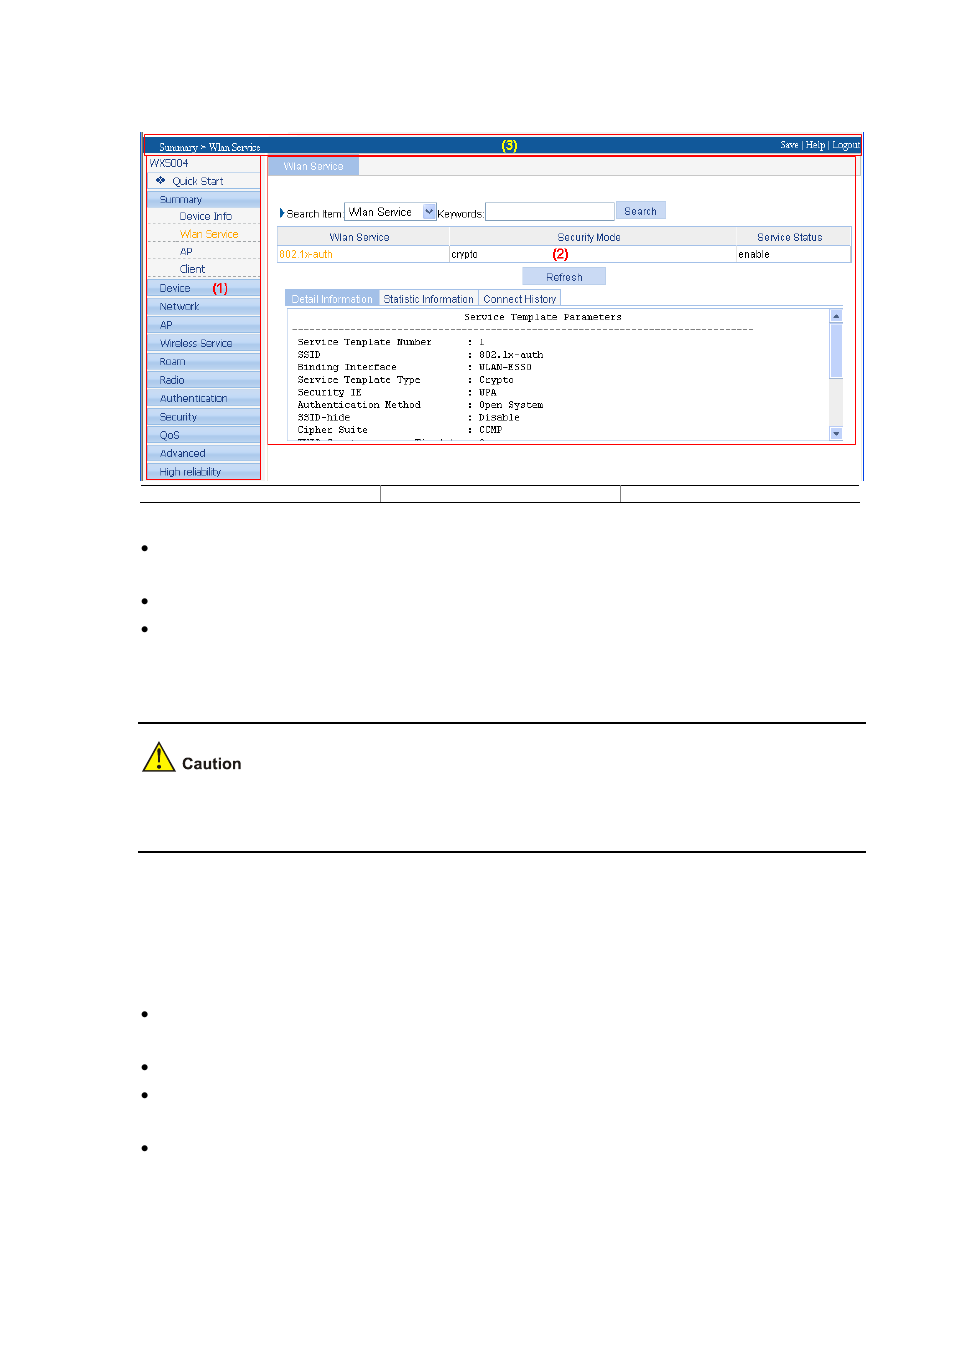Image resolution: width=954 pixels, height=1350 pixels.
Task: Click the WX5004 device name
Action: (169, 163)
